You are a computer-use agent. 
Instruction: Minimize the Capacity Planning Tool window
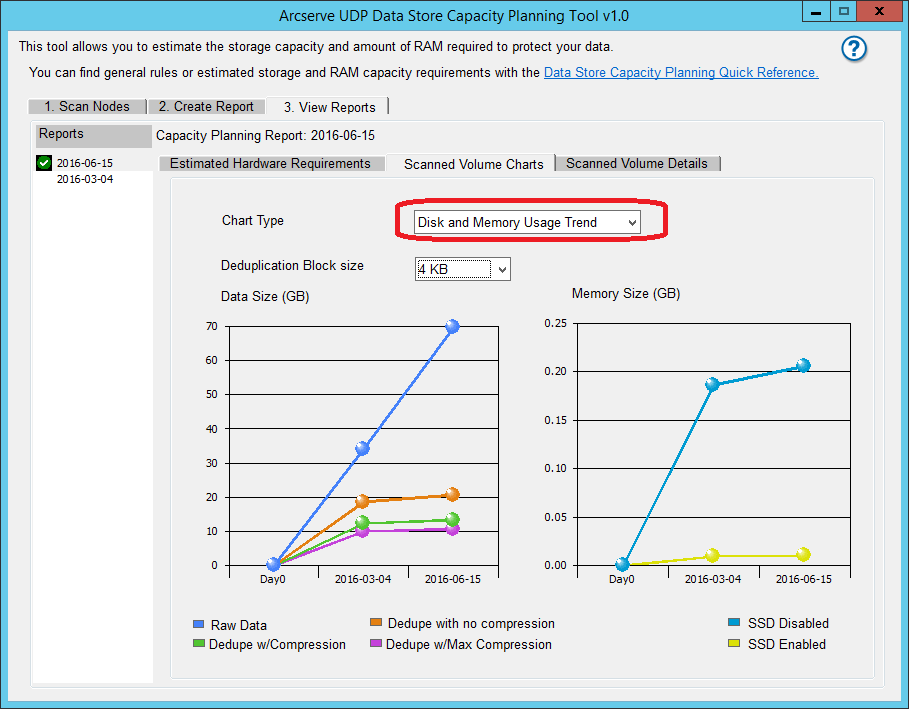coord(816,12)
